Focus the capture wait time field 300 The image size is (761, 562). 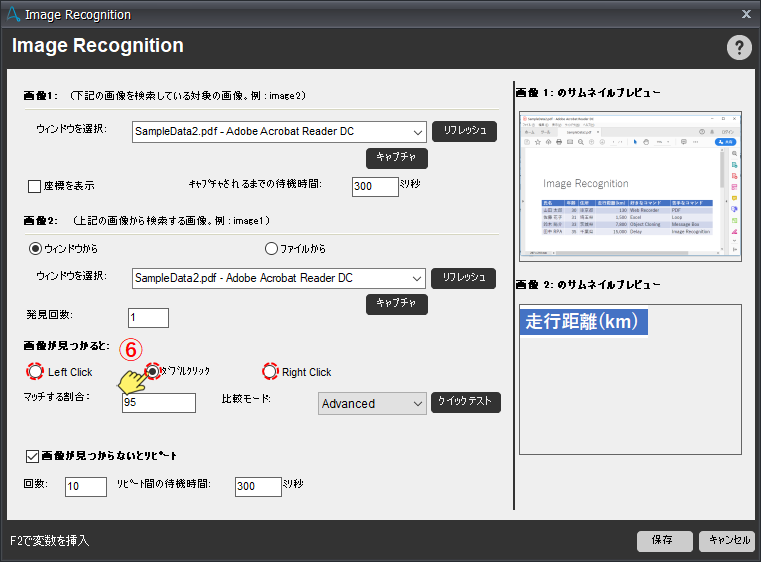coord(375,186)
